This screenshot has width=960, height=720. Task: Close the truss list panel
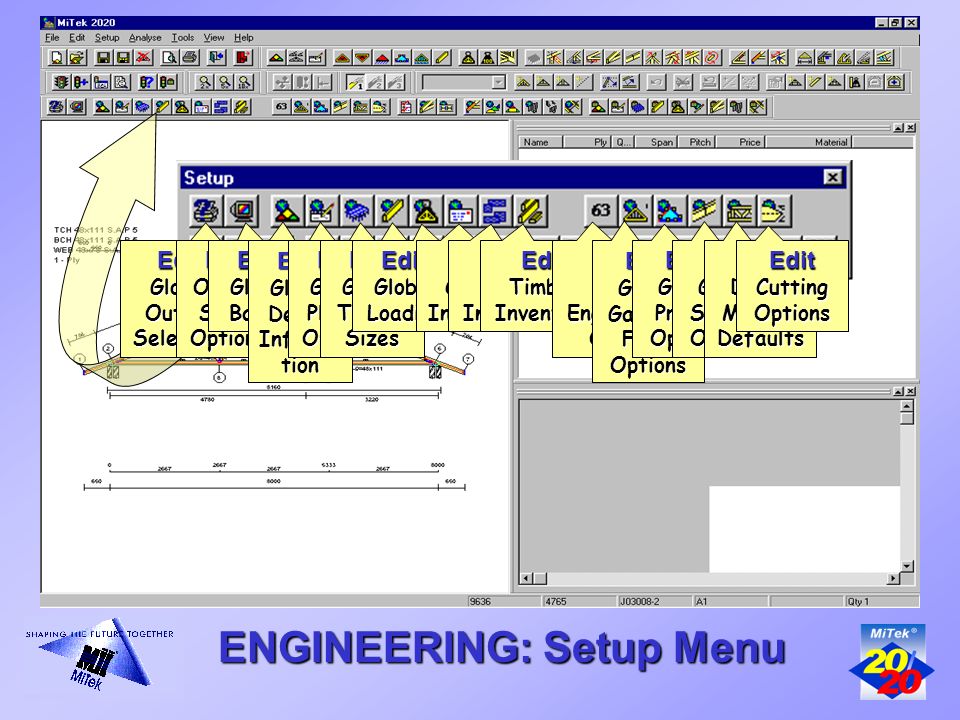911,128
